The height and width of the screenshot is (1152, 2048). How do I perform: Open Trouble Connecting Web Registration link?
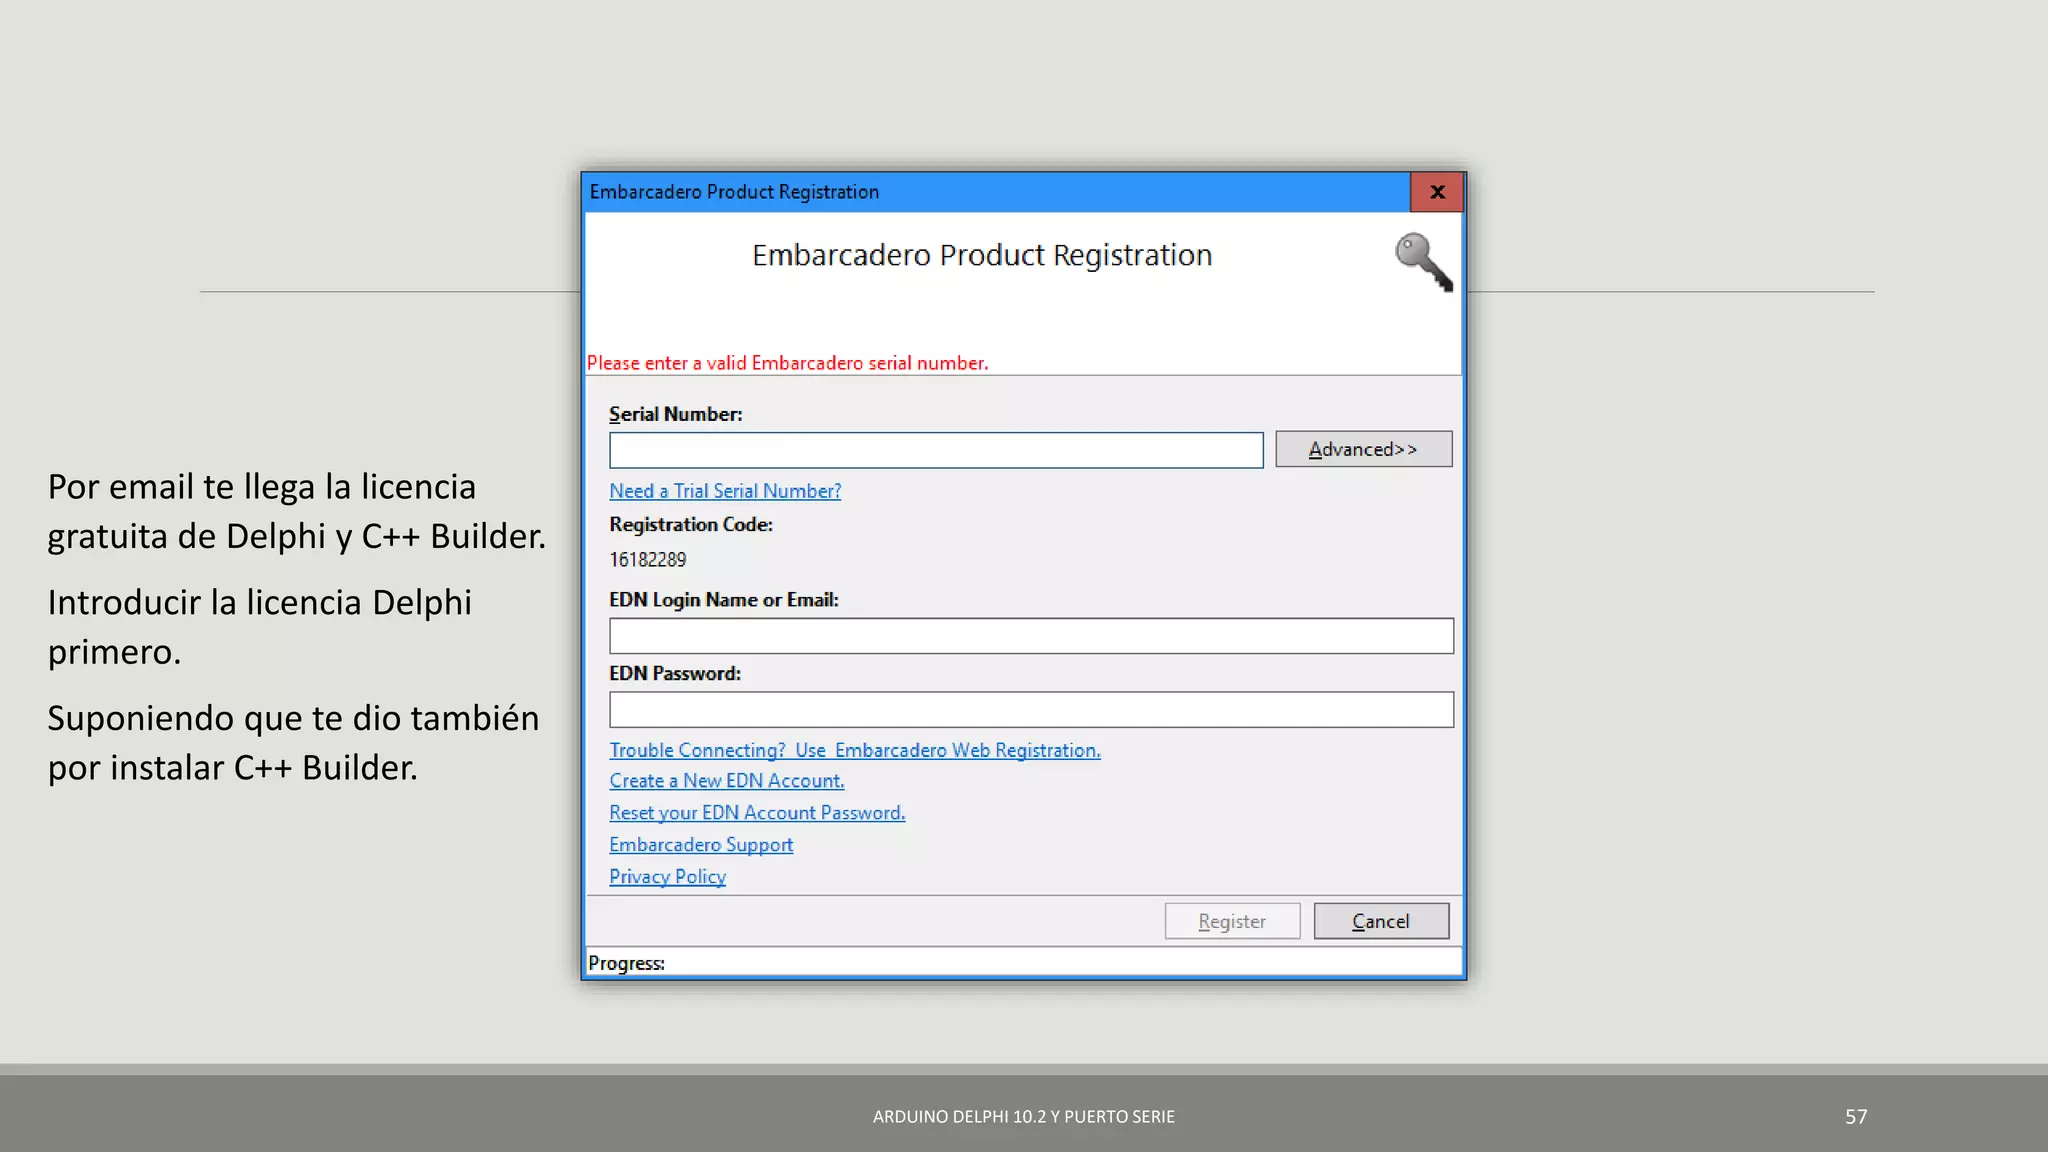pos(855,750)
